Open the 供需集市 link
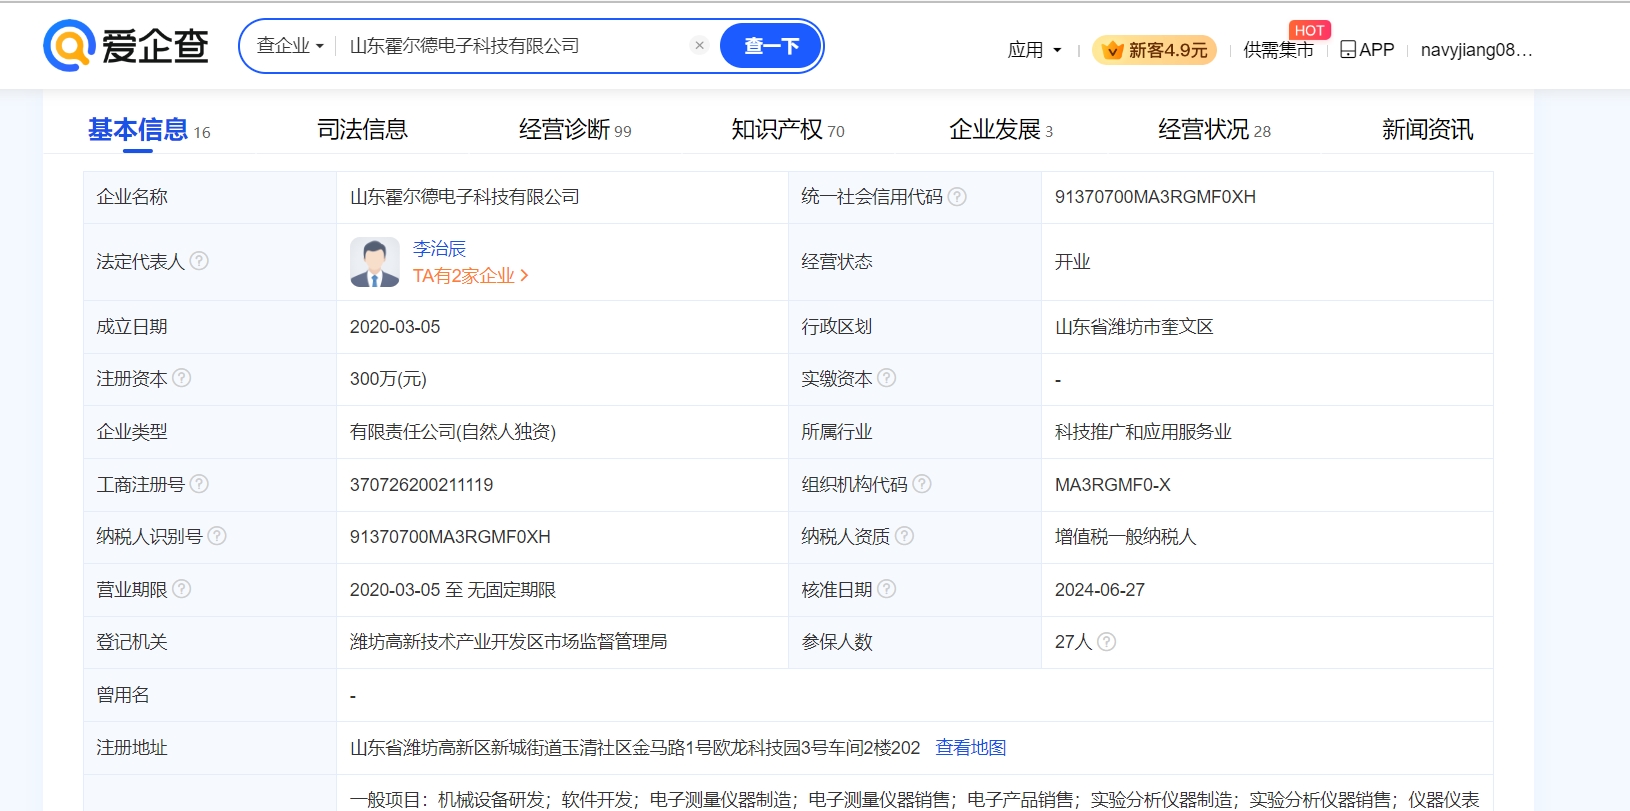1630x811 pixels. [1278, 50]
